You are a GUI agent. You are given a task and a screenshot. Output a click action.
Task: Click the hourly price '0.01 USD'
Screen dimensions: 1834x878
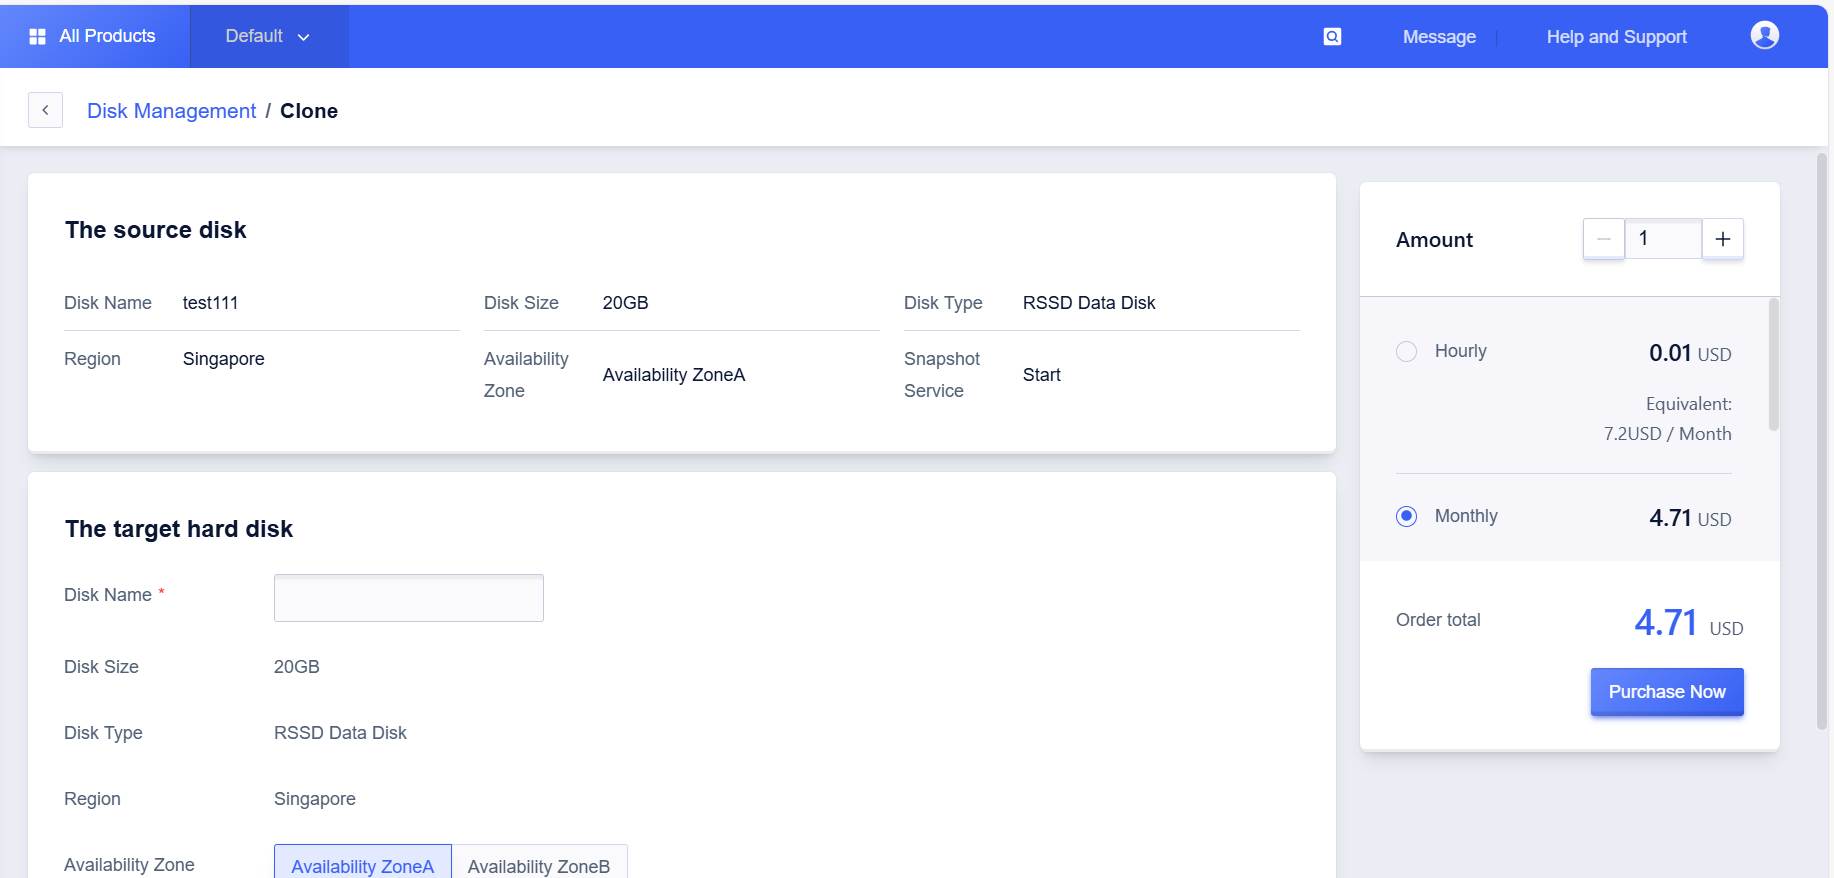(1690, 353)
